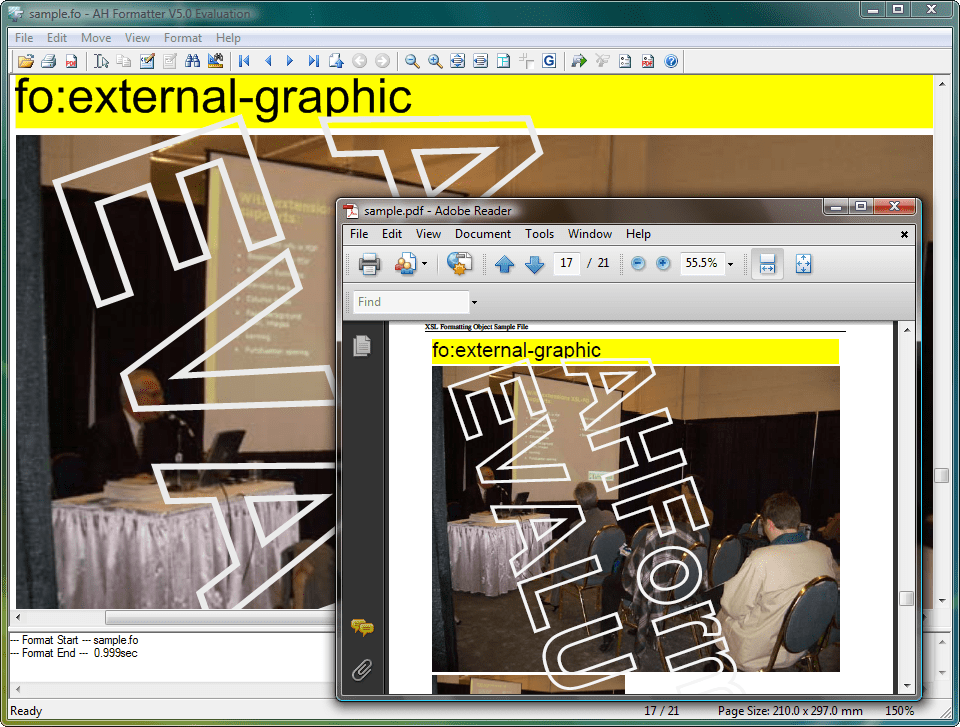Click the AH Formatter horizontal scrollbar thumb
The height and width of the screenshot is (727, 960).
click(220, 617)
